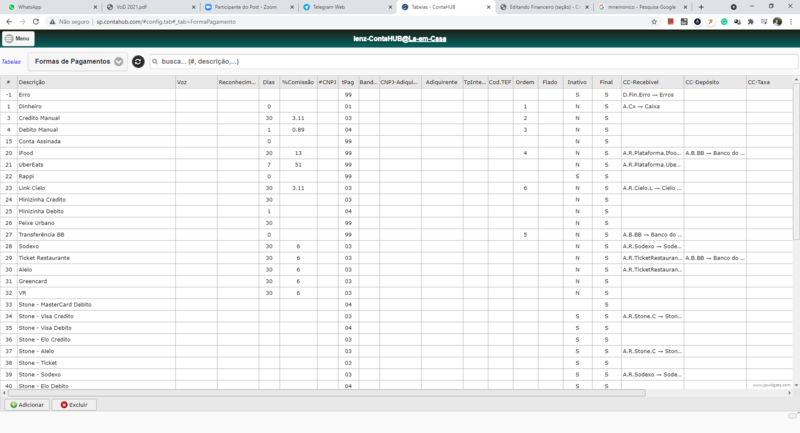Close the Telegram Web tab
This screenshot has height=433, width=800.
pyautogui.click(x=390, y=7)
